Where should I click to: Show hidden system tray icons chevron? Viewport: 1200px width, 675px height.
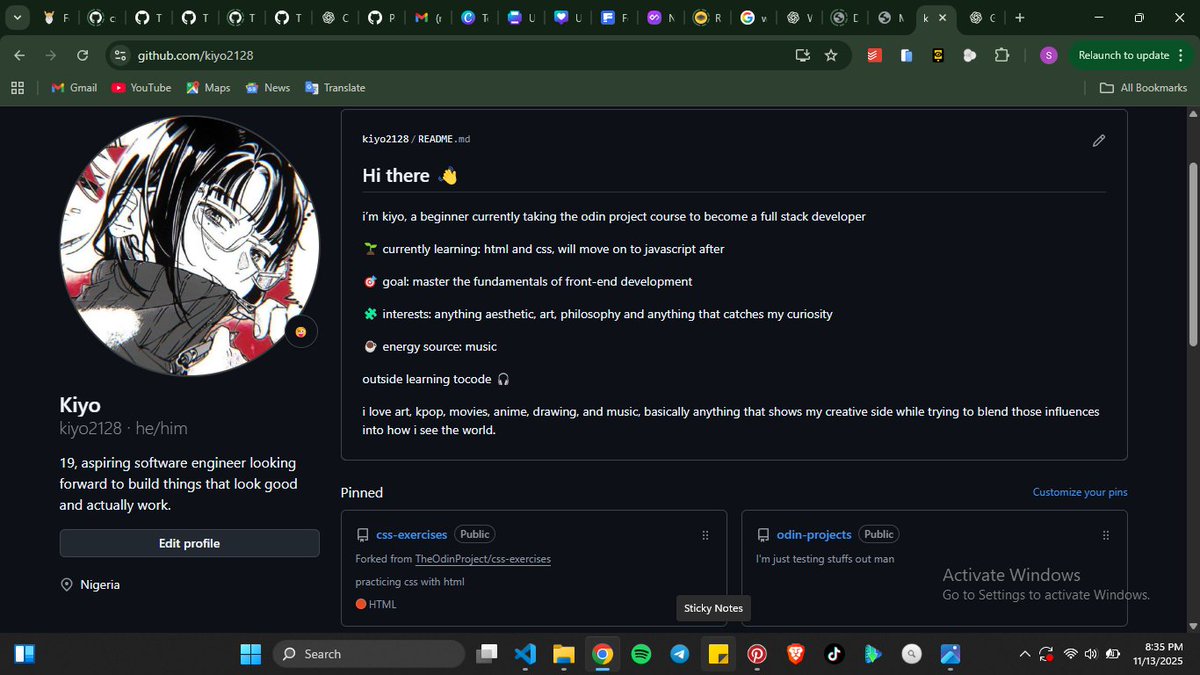coord(1025,654)
